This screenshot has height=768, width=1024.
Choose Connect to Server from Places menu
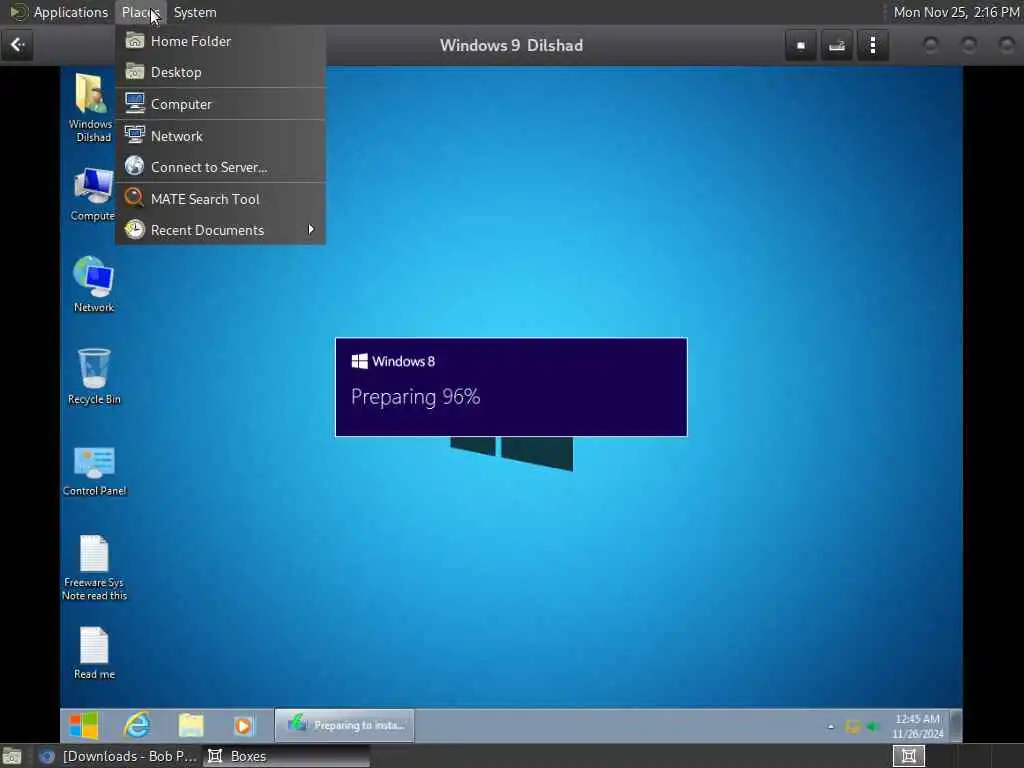pos(221,167)
